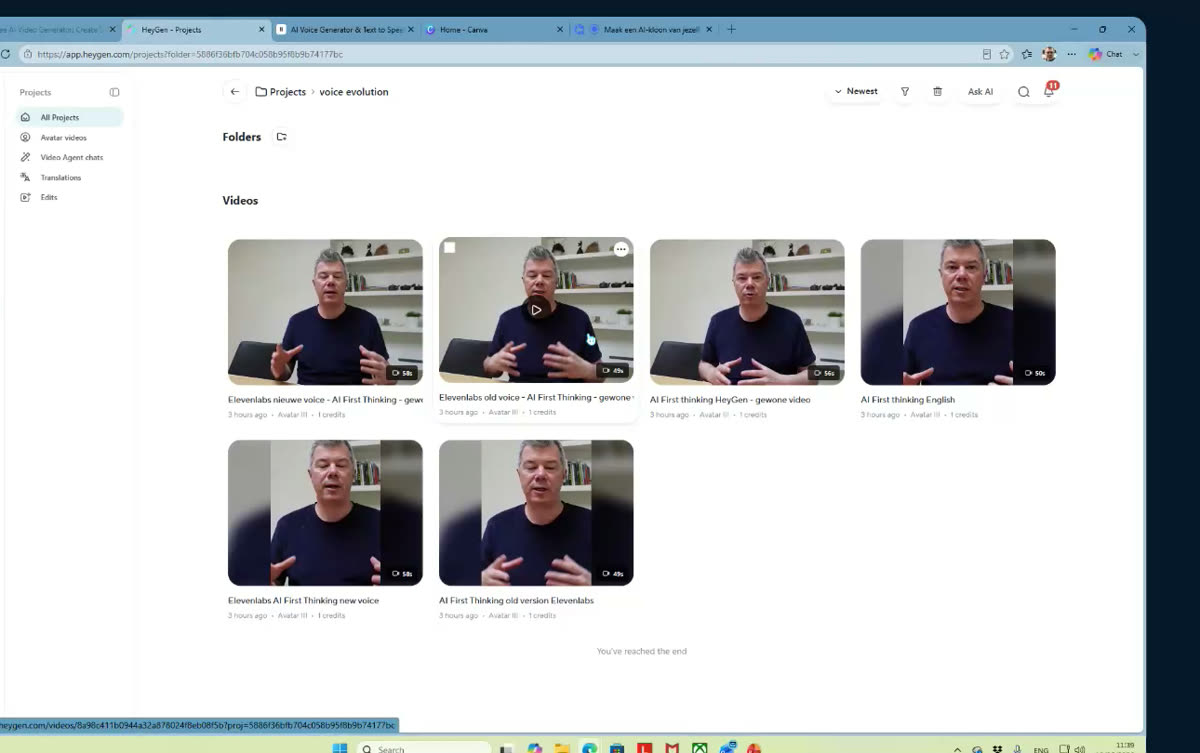Open the filter funnel icon
This screenshot has height=753, width=1200.
coord(905,91)
